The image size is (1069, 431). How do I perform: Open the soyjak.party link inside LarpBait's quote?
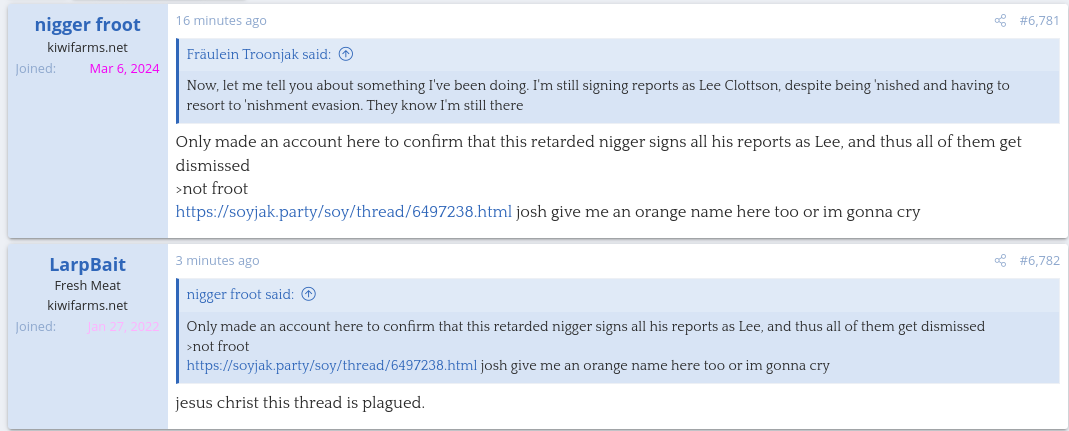[332, 366]
